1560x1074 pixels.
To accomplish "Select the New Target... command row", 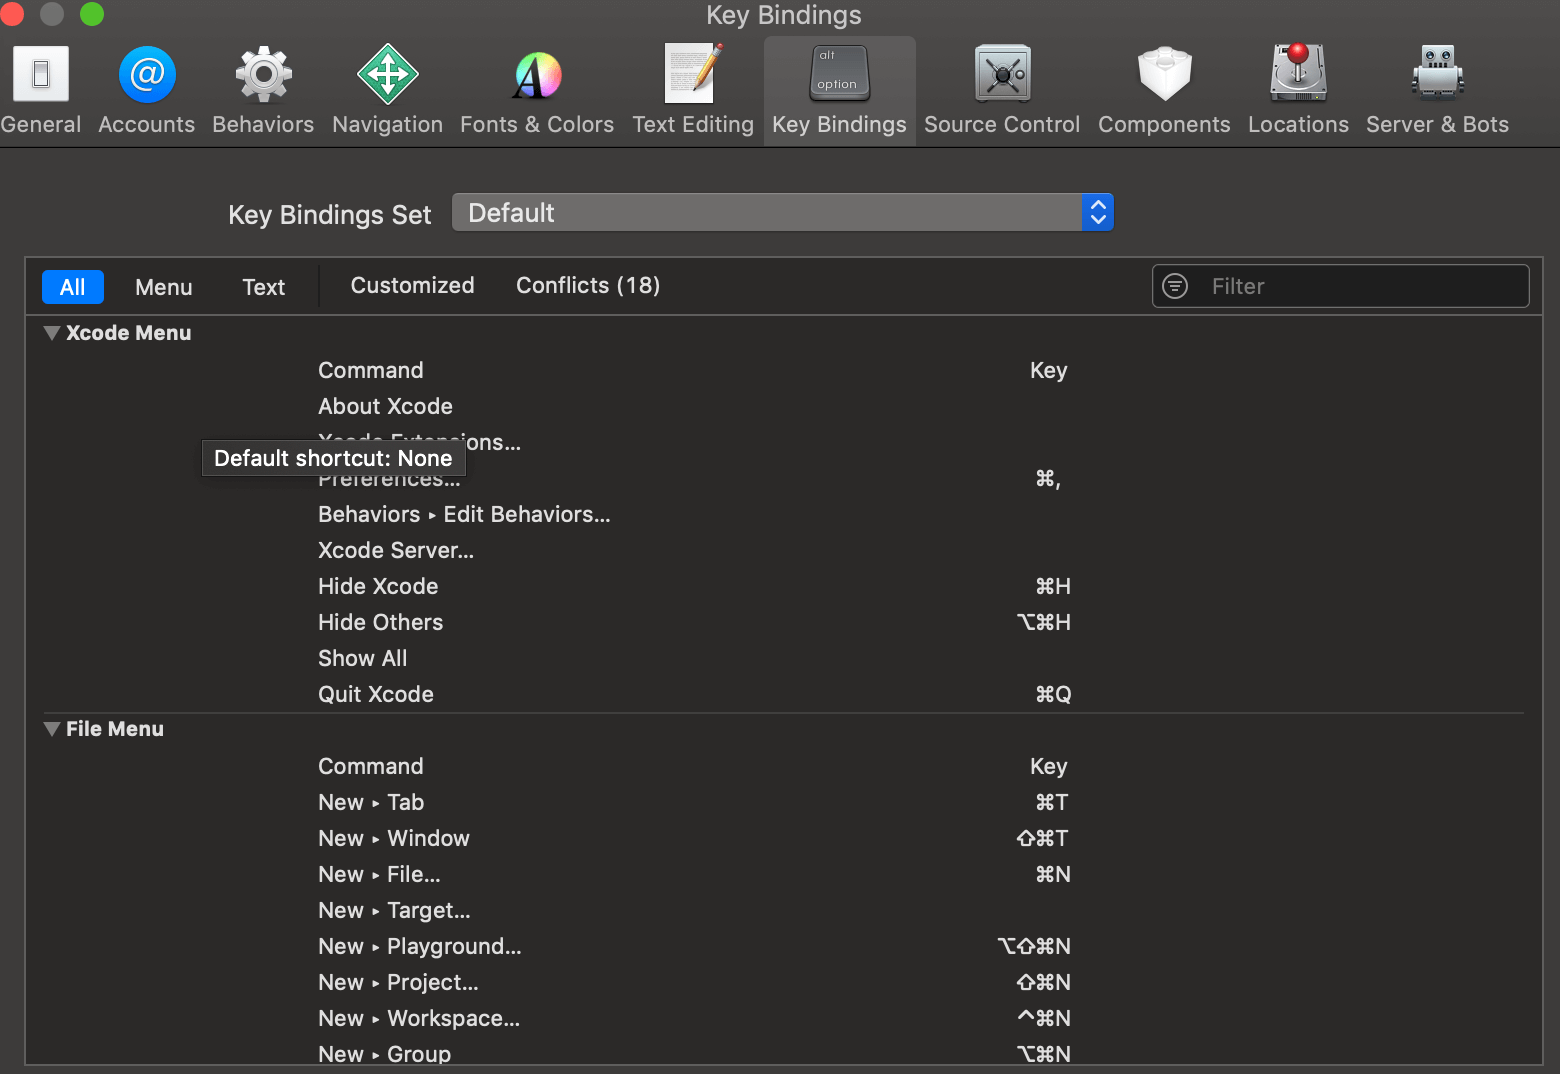I will [784, 910].
